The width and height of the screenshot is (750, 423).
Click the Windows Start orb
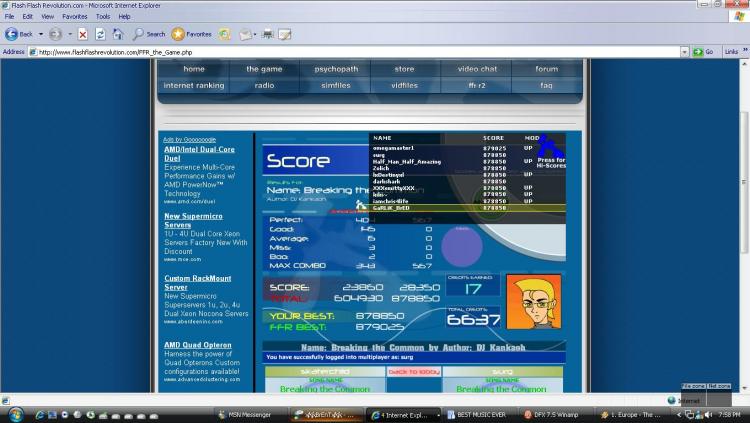[15, 414]
